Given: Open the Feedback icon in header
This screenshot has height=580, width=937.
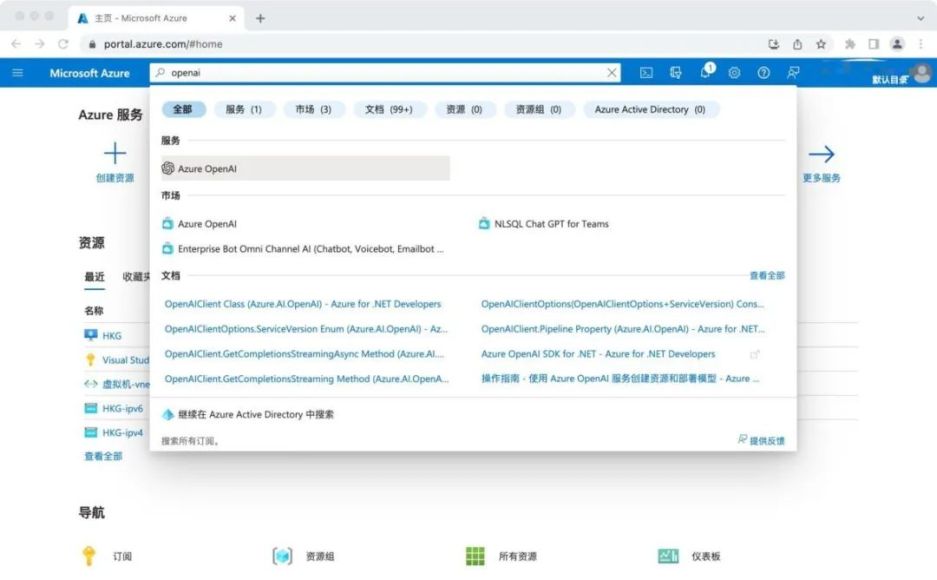Looking at the screenshot, I should [793, 73].
